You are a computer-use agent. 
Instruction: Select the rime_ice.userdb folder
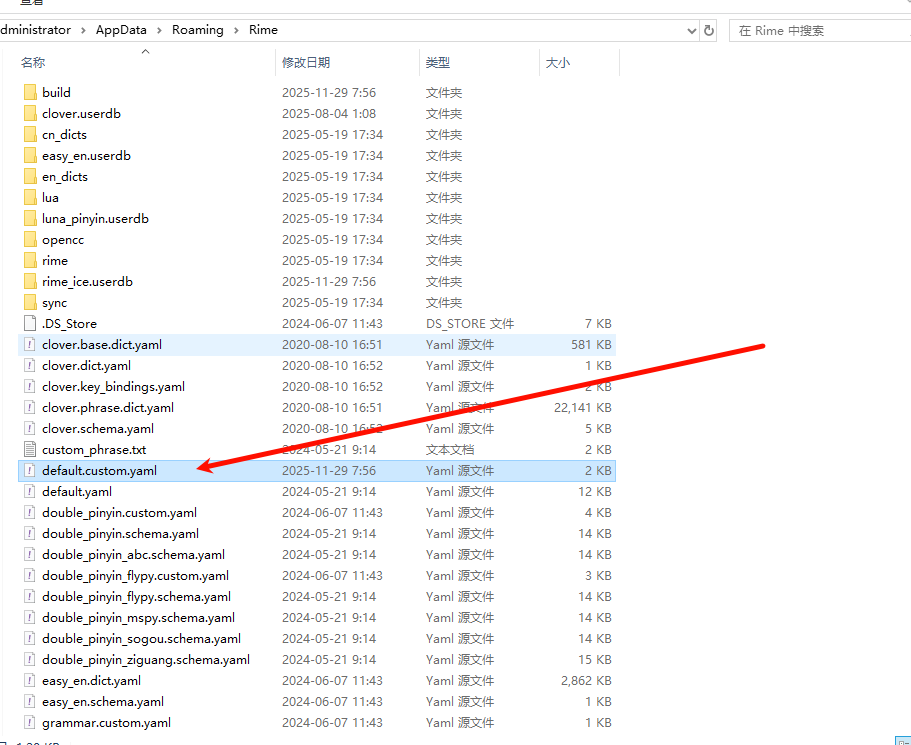87,281
